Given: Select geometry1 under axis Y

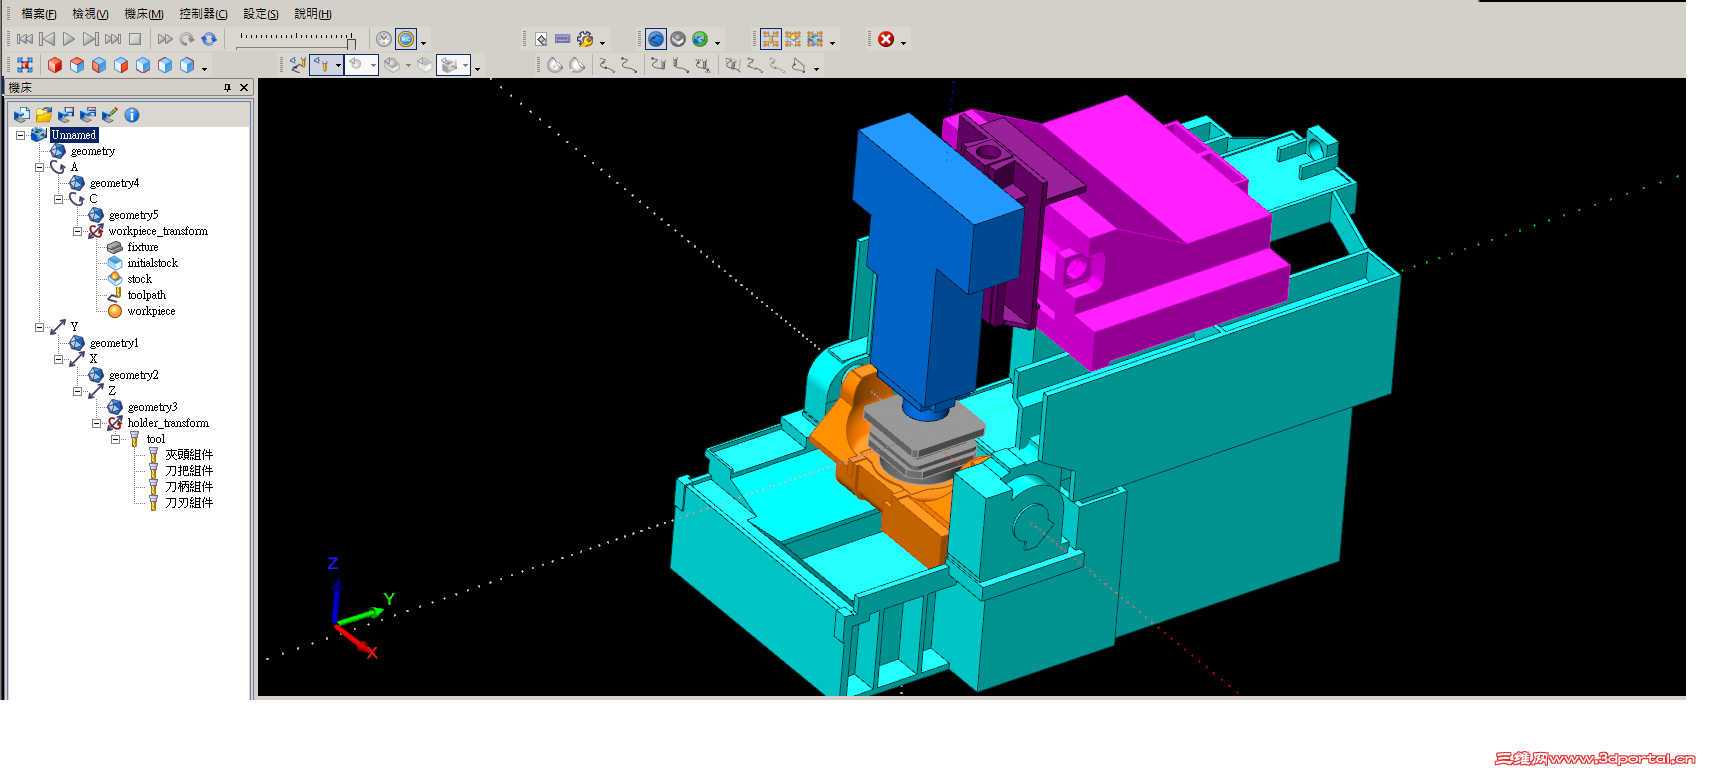Looking at the screenshot, I should (114, 343).
